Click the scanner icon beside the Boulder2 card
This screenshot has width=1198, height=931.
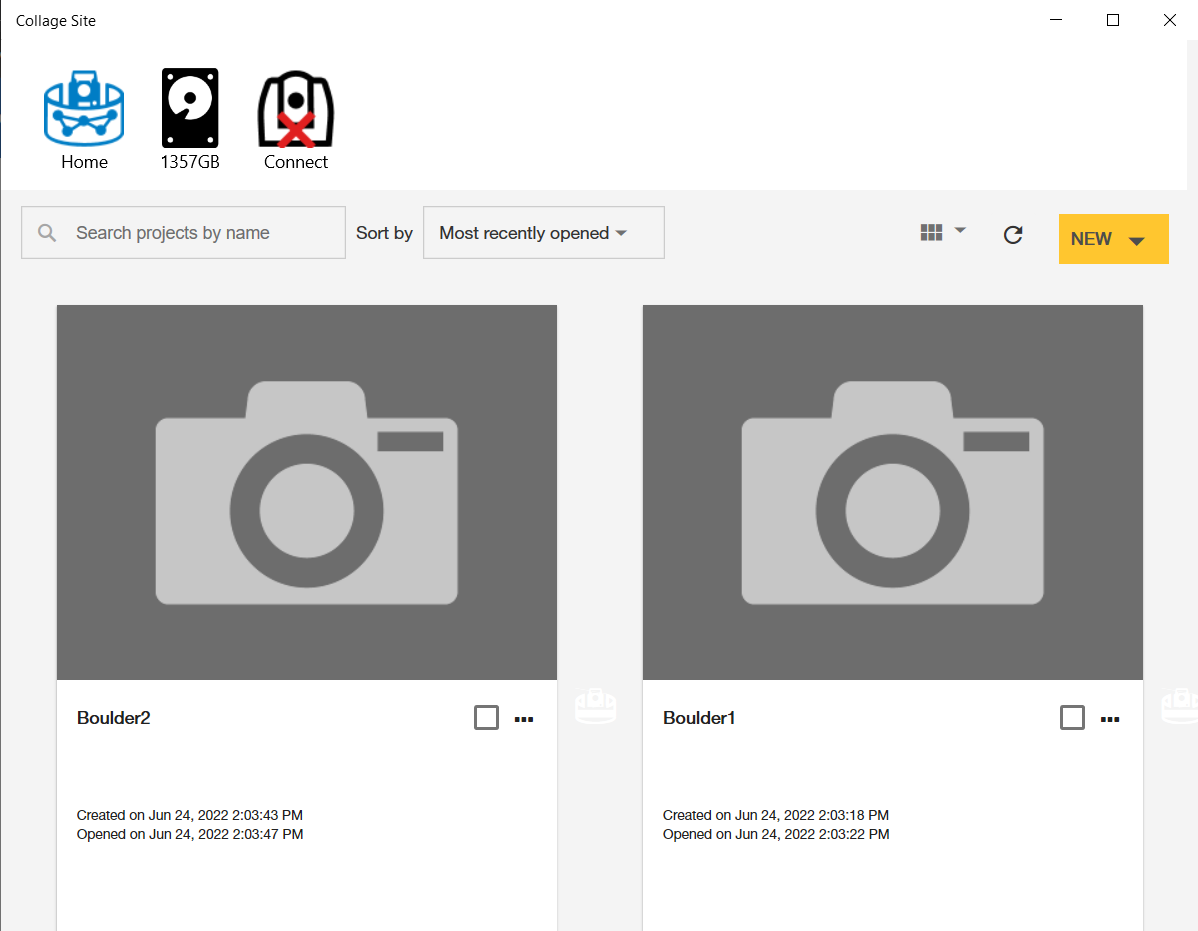pos(595,706)
